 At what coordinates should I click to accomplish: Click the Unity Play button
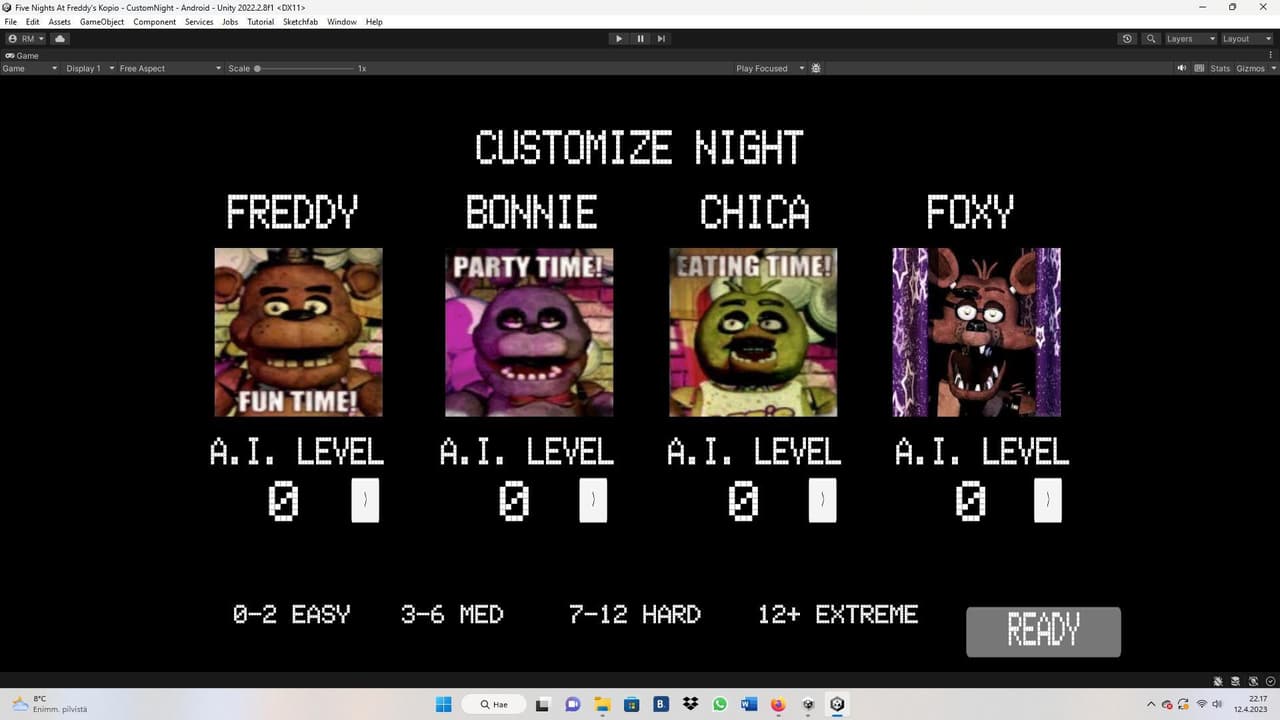click(x=618, y=38)
